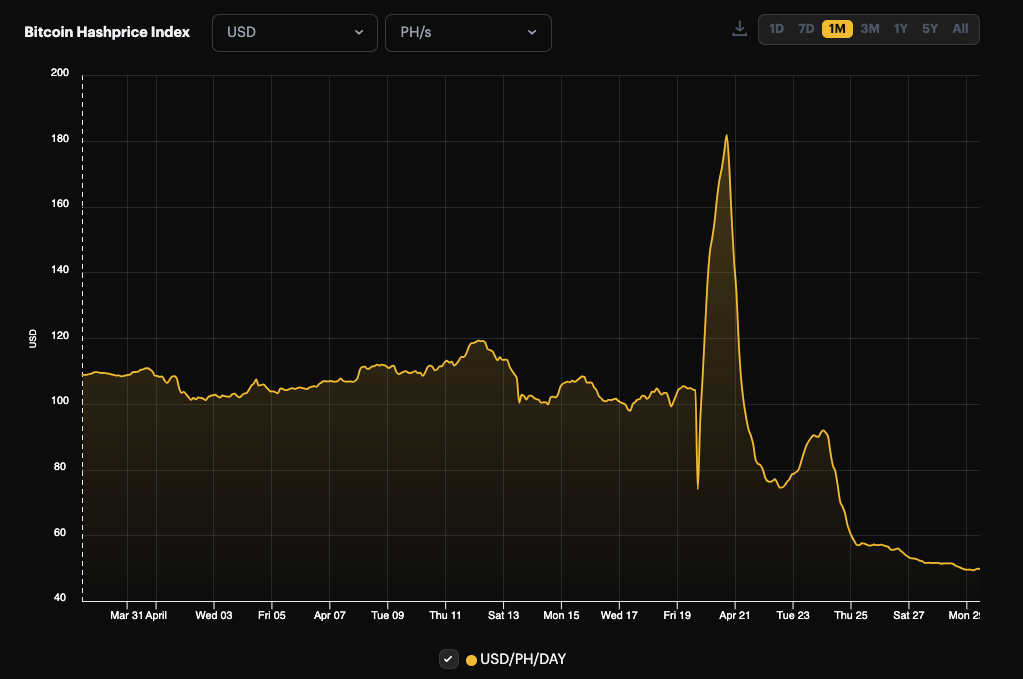Image resolution: width=1023 pixels, height=679 pixels.
Task: Click the Apr 21 x-axis label
Action: (735, 615)
